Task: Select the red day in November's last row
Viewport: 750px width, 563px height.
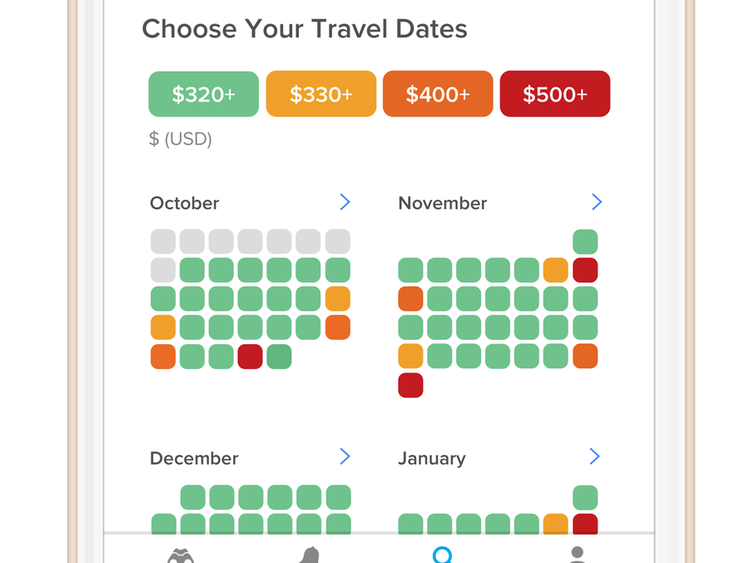Action: pyautogui.click(x=411, y=385)
